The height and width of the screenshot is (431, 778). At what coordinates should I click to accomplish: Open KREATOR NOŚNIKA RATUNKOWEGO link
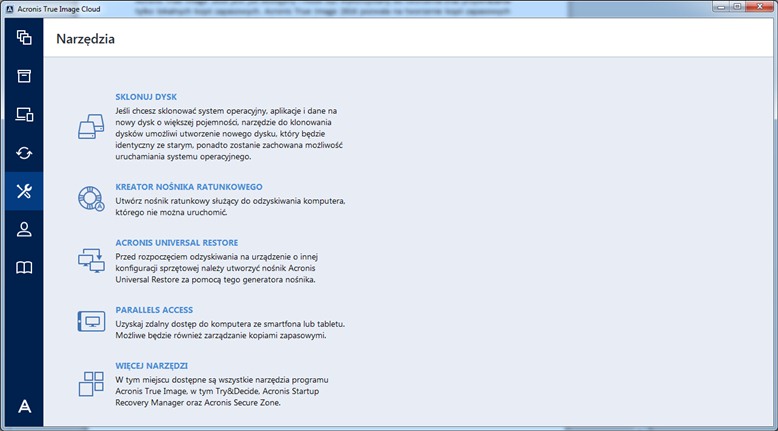189,187
